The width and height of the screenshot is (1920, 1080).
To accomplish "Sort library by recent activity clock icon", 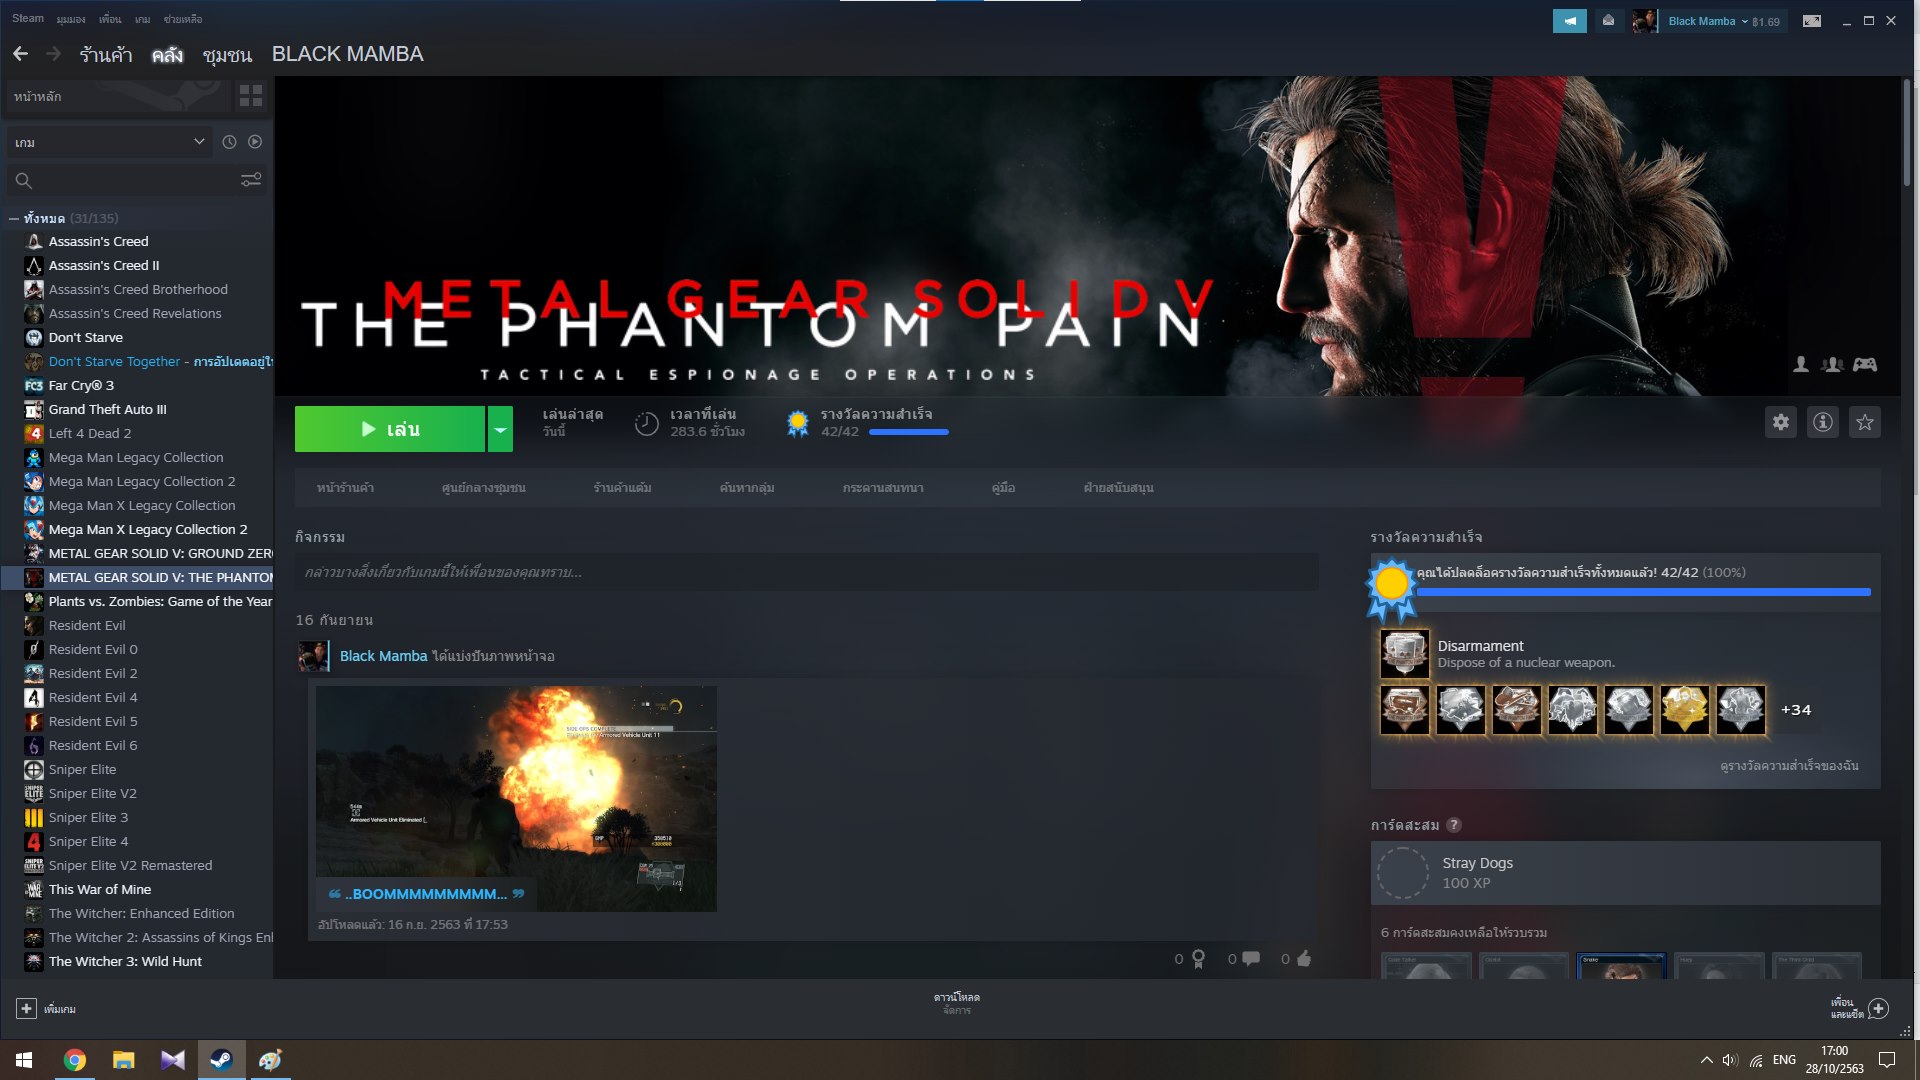I will [x=229, y=142].
